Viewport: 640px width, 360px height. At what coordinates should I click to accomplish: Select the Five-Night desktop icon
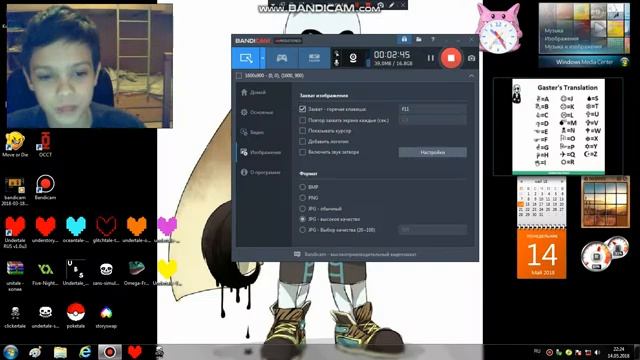(45, 273)
